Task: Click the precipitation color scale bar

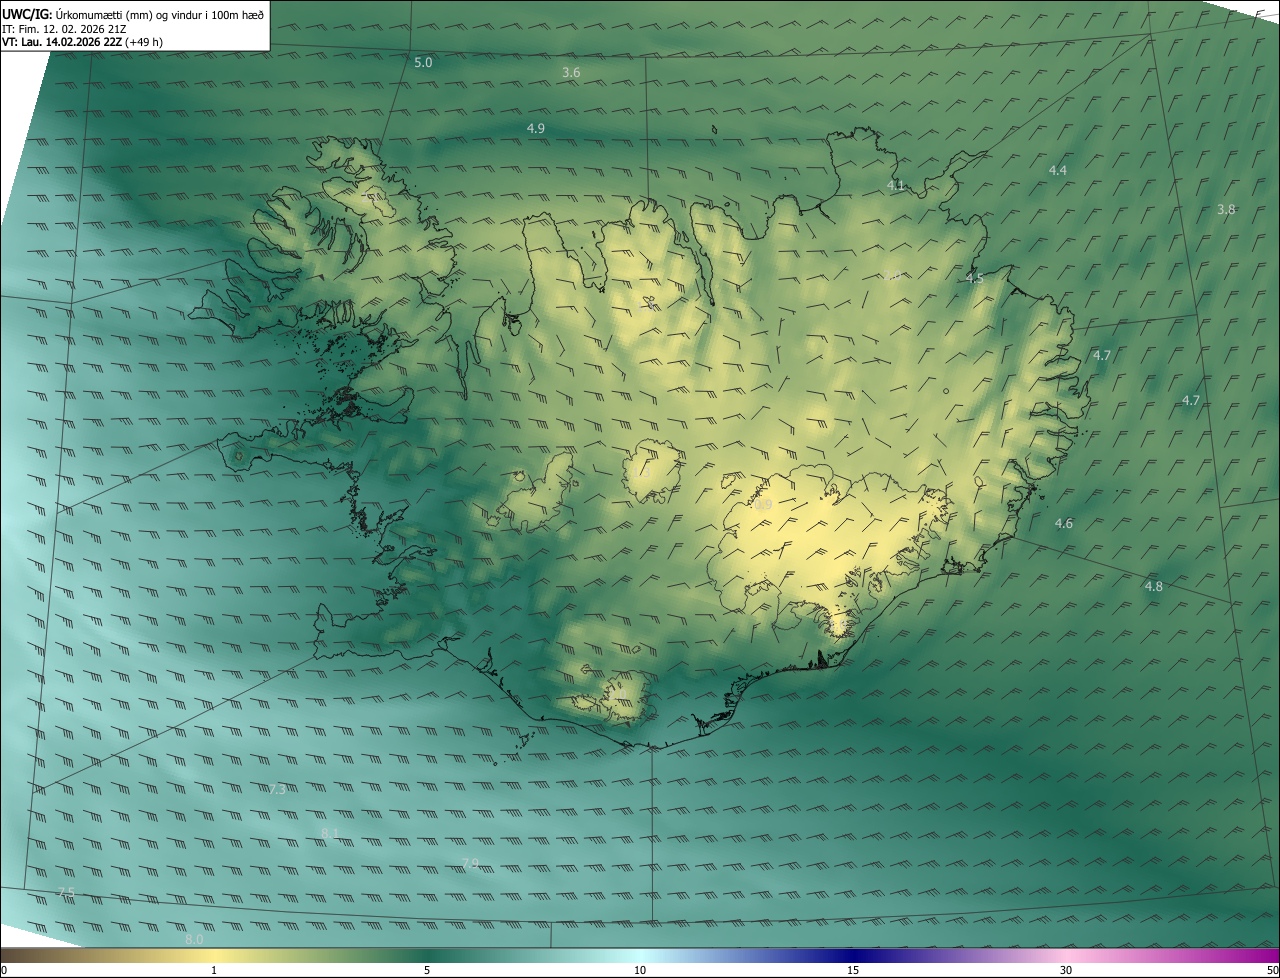Action: click(x=640, y=956)
